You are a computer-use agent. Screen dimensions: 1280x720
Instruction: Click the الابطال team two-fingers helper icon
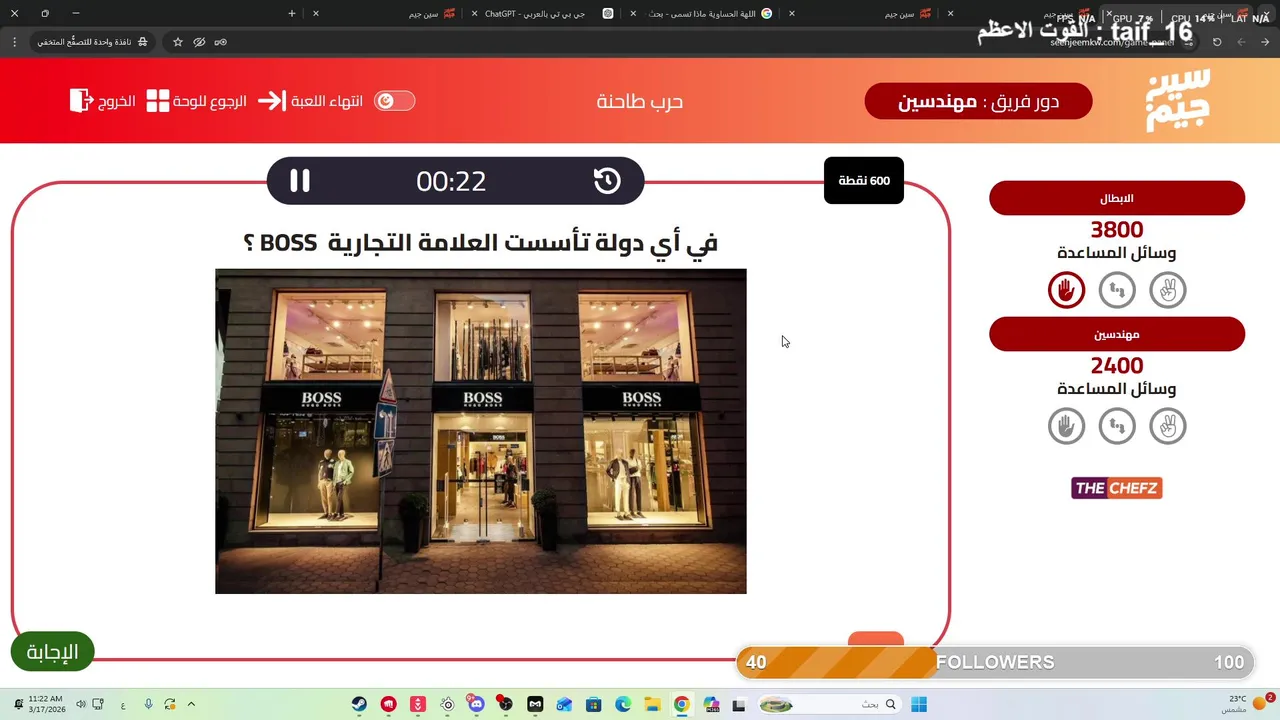[x=1168, y=290]
